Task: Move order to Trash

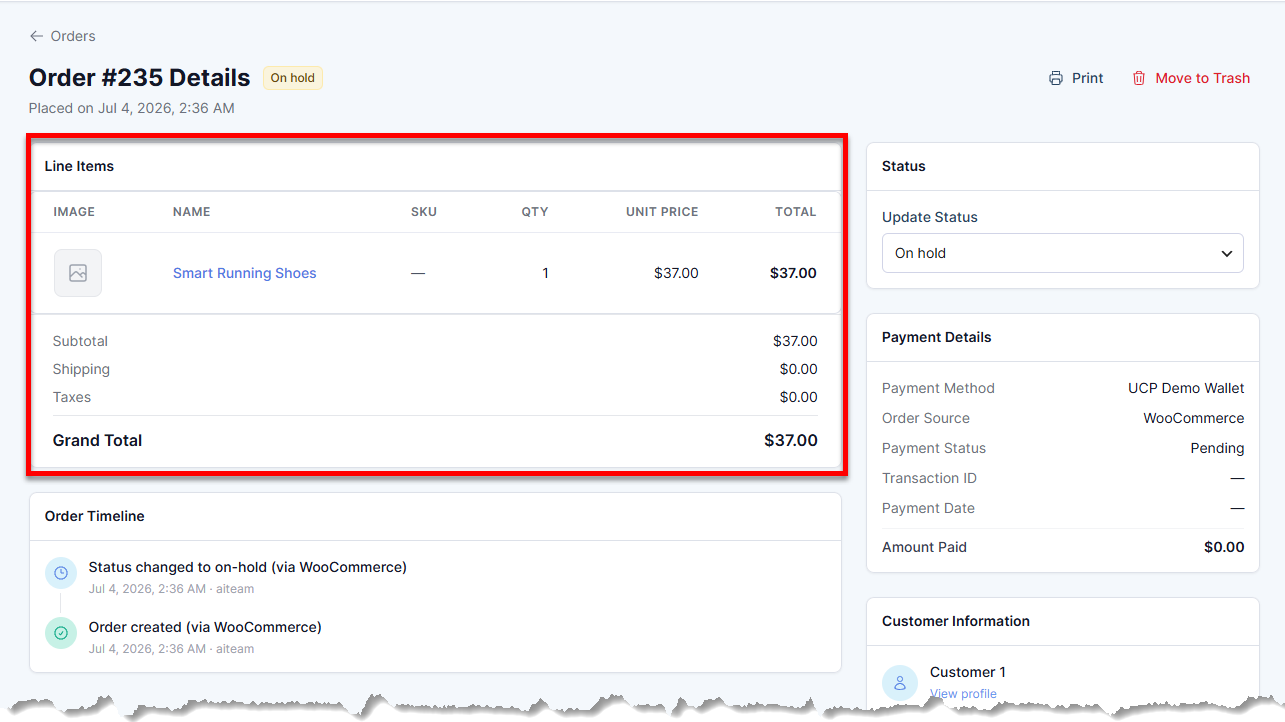Action: point(1191,78)
